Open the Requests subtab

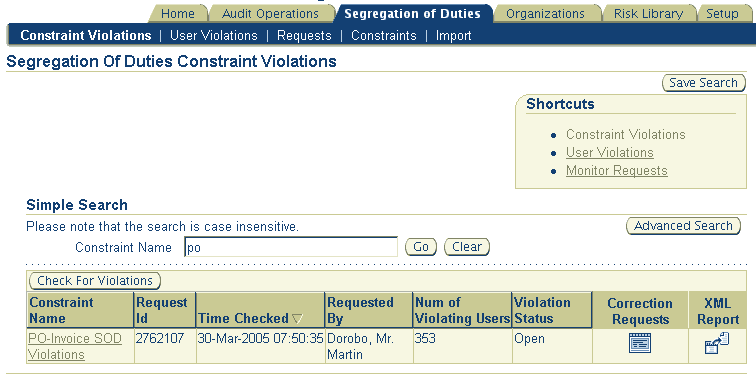[x=304, y=36]
